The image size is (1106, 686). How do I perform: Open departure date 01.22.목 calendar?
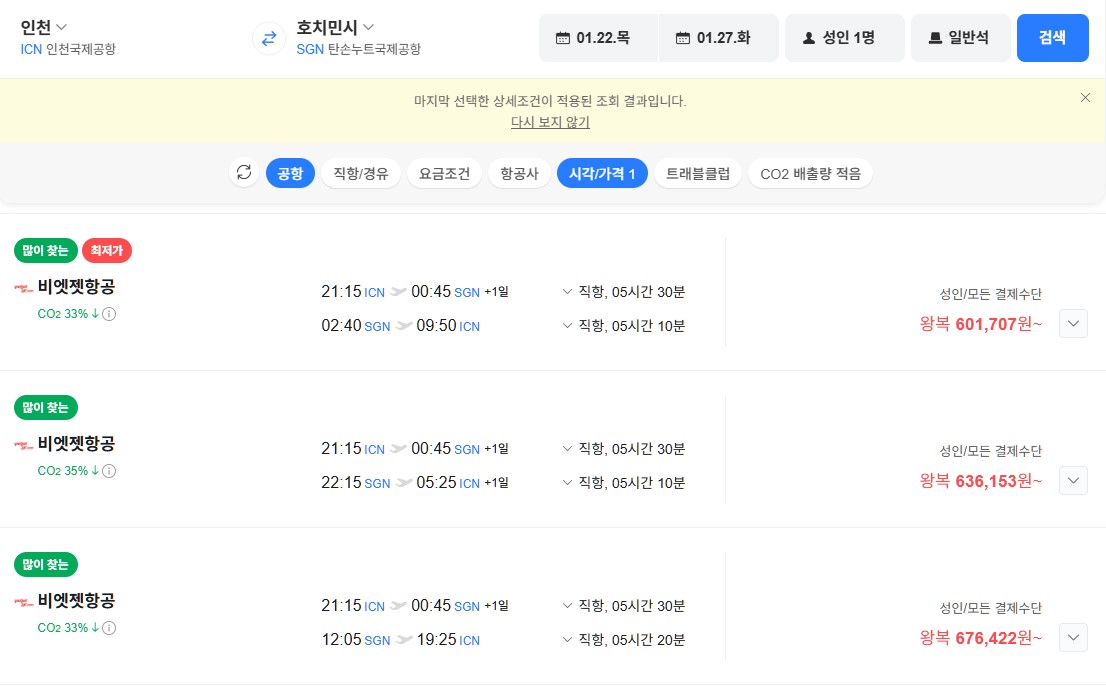click(x=599, y=38)
